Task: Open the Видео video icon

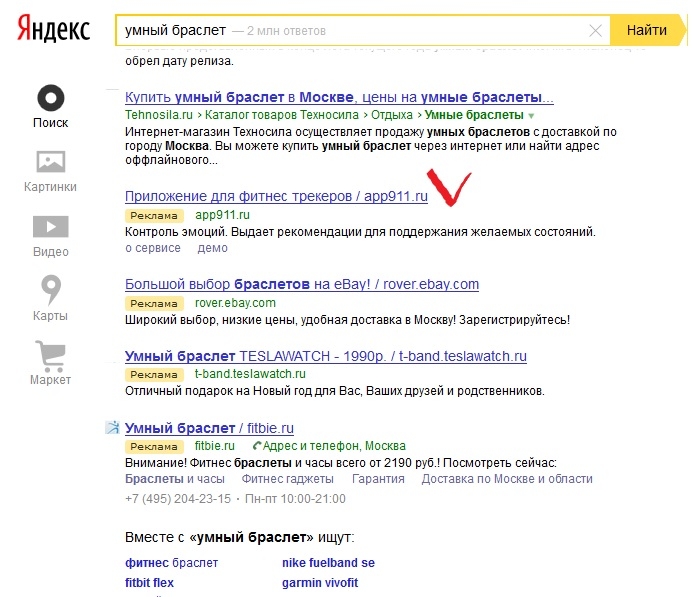Action: [51, 227]
